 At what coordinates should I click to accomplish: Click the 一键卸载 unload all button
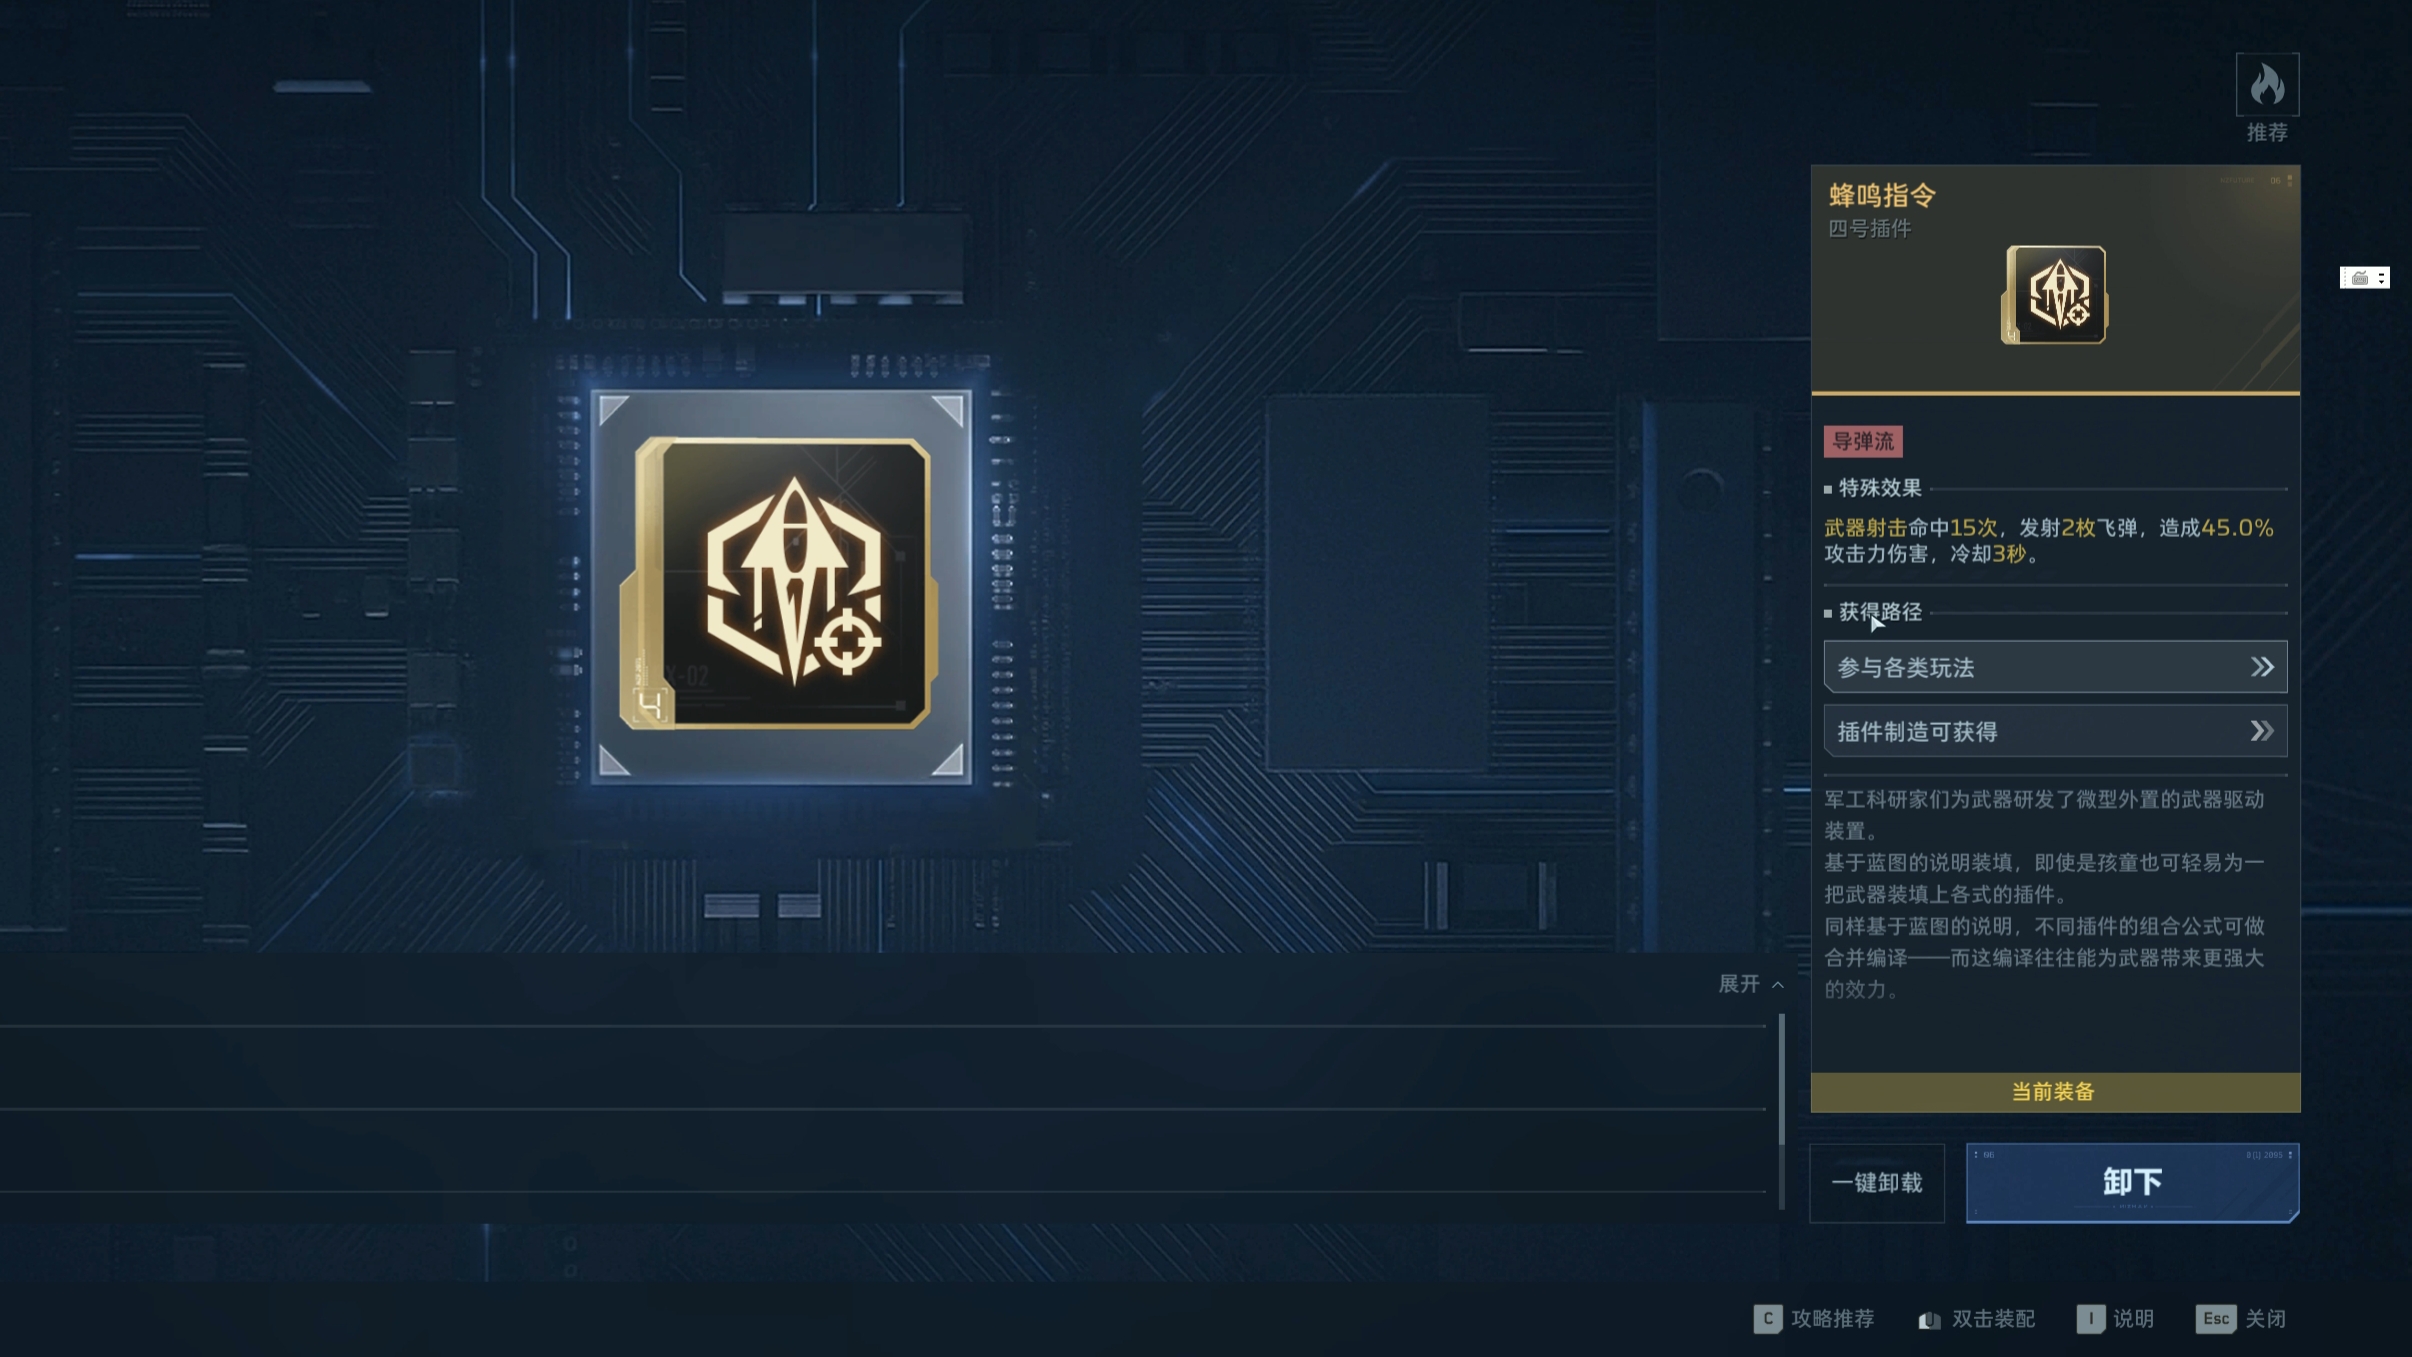pos(1877,1183)
